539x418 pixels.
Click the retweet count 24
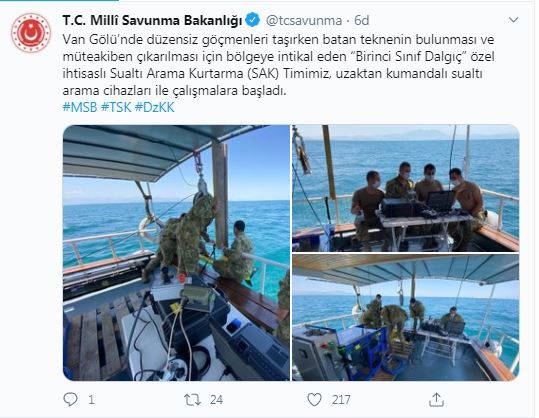(x=217, y=400)
